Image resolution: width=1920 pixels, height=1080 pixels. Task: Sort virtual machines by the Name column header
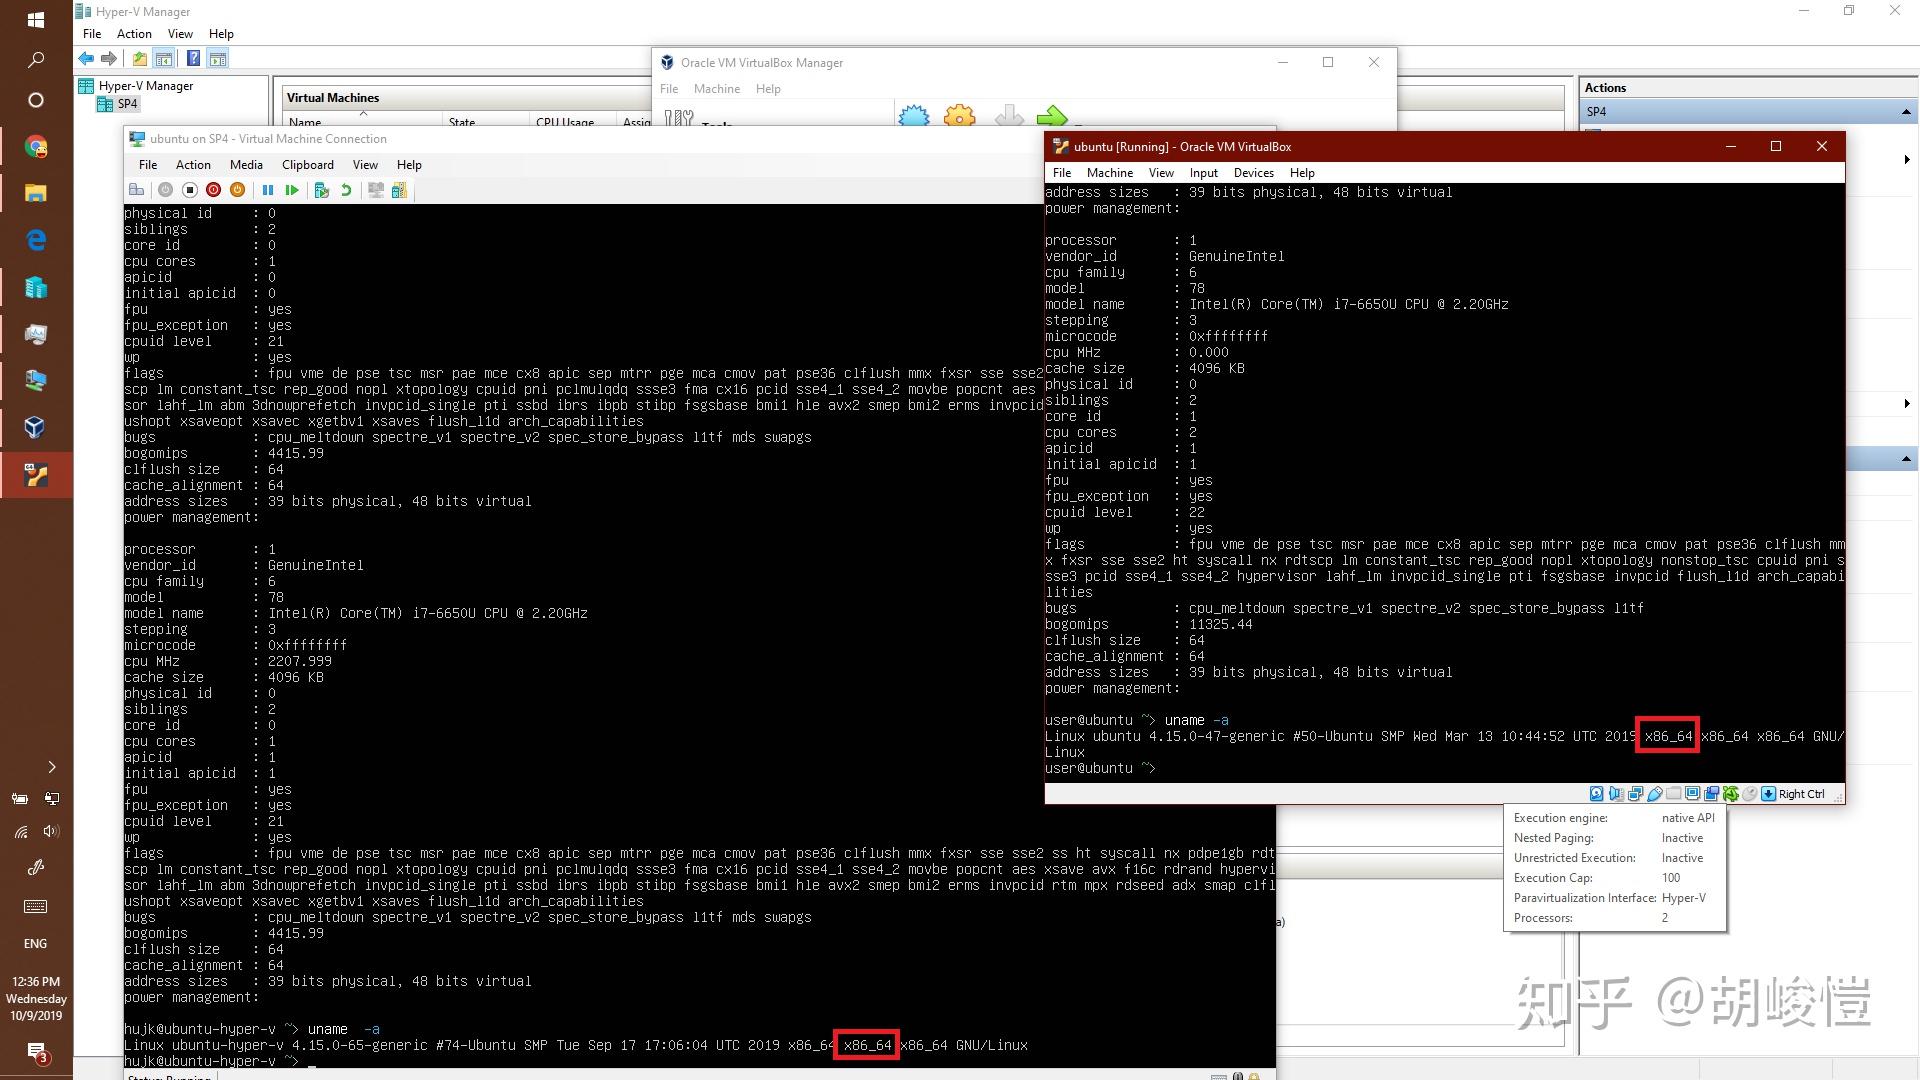click(305, 123)
